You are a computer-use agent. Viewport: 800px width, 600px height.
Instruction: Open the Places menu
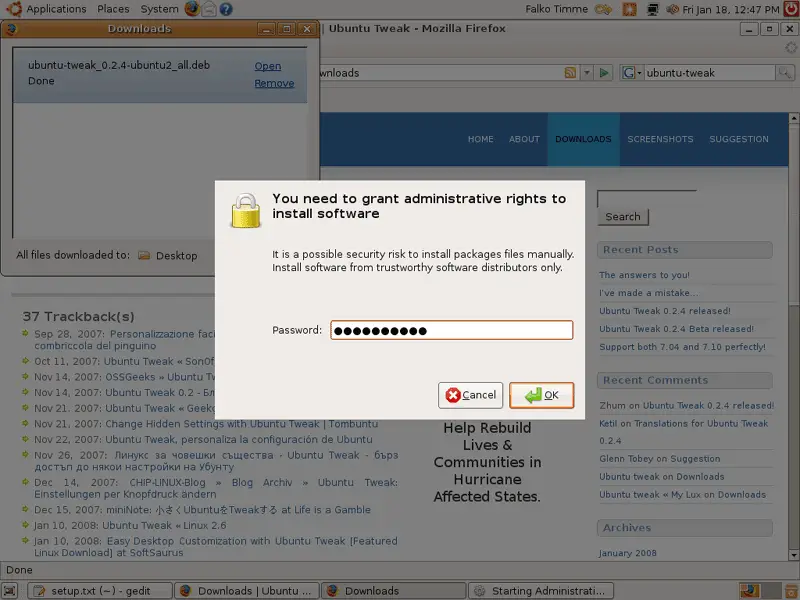pyautogui.click(x=113, y=9)
